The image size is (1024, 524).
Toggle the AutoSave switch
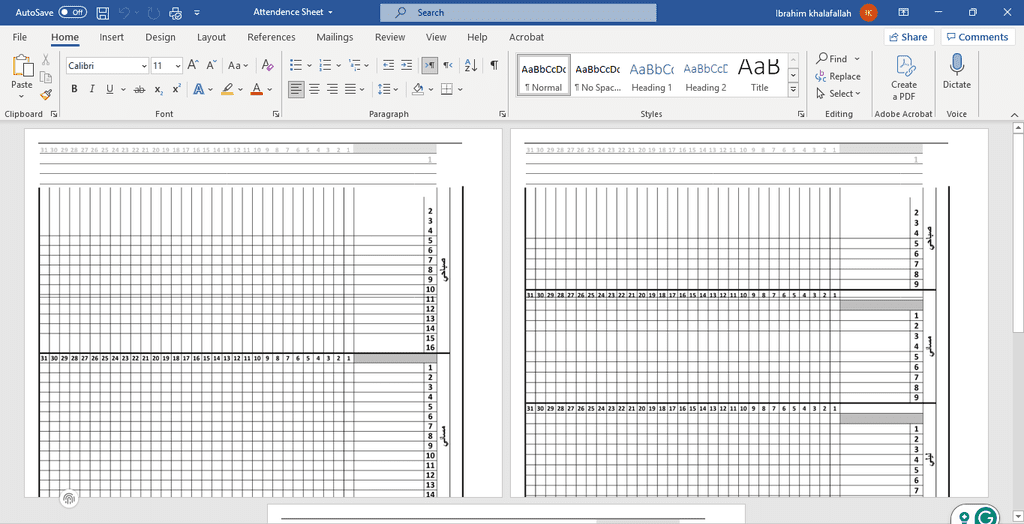click(x=72, y=13)
